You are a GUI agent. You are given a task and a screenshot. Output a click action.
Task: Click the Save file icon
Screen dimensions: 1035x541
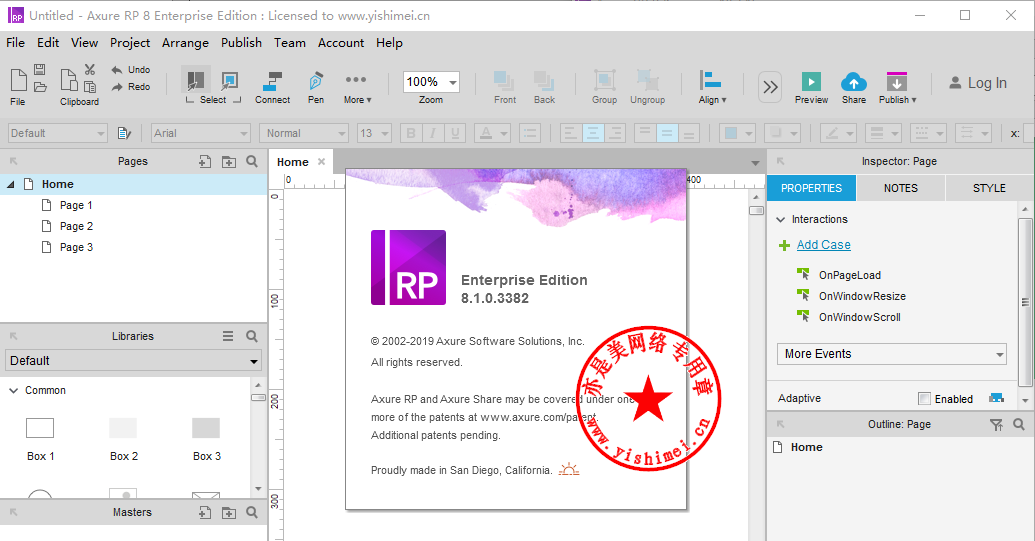tap(40, 69)
